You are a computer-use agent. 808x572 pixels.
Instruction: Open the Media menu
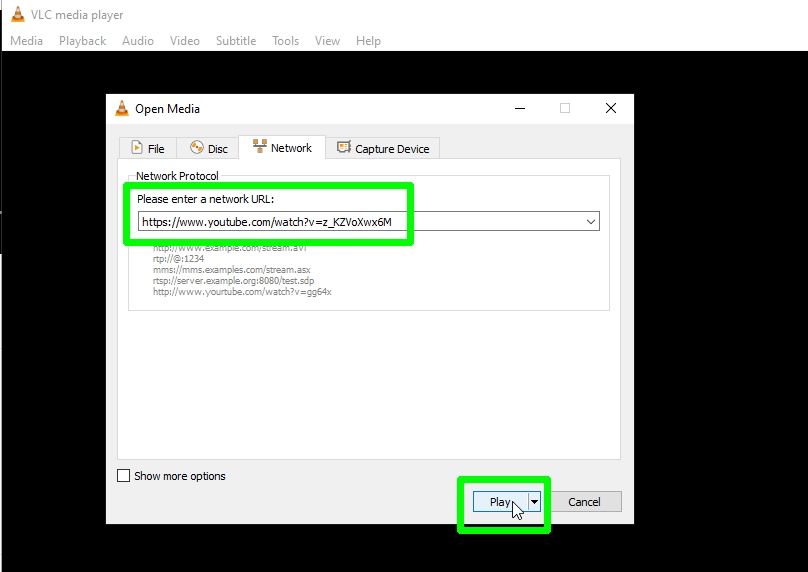tap(26, 41)
